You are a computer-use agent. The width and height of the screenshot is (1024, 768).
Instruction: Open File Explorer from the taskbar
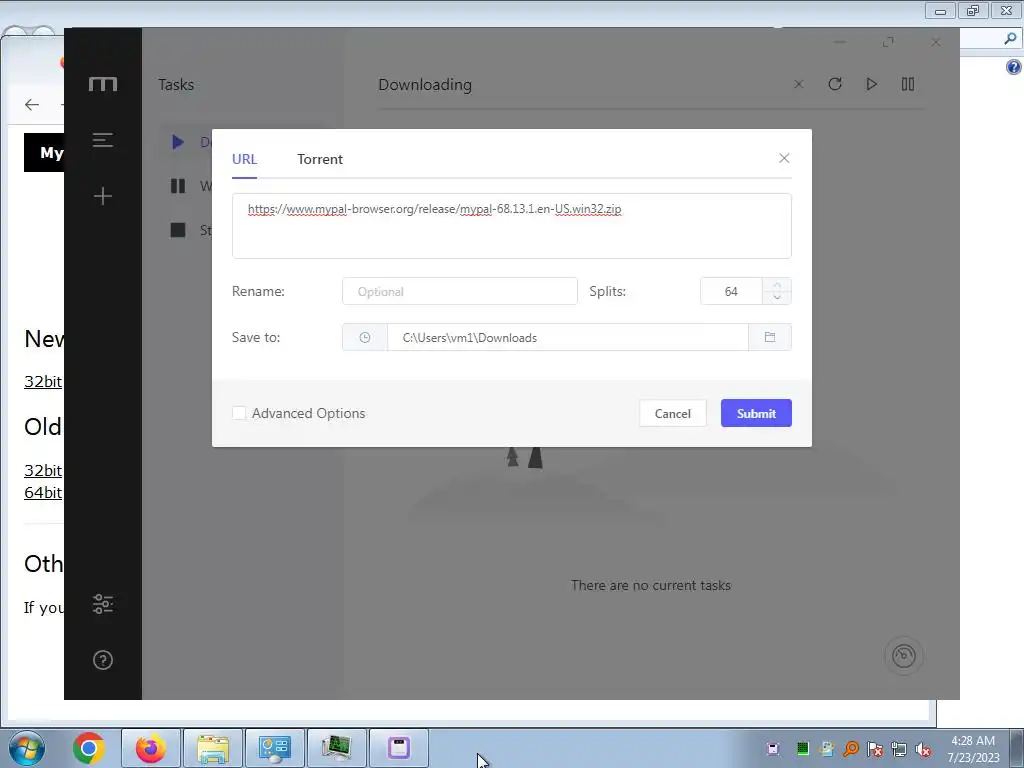pyautogui.click(x=213, y=748)
